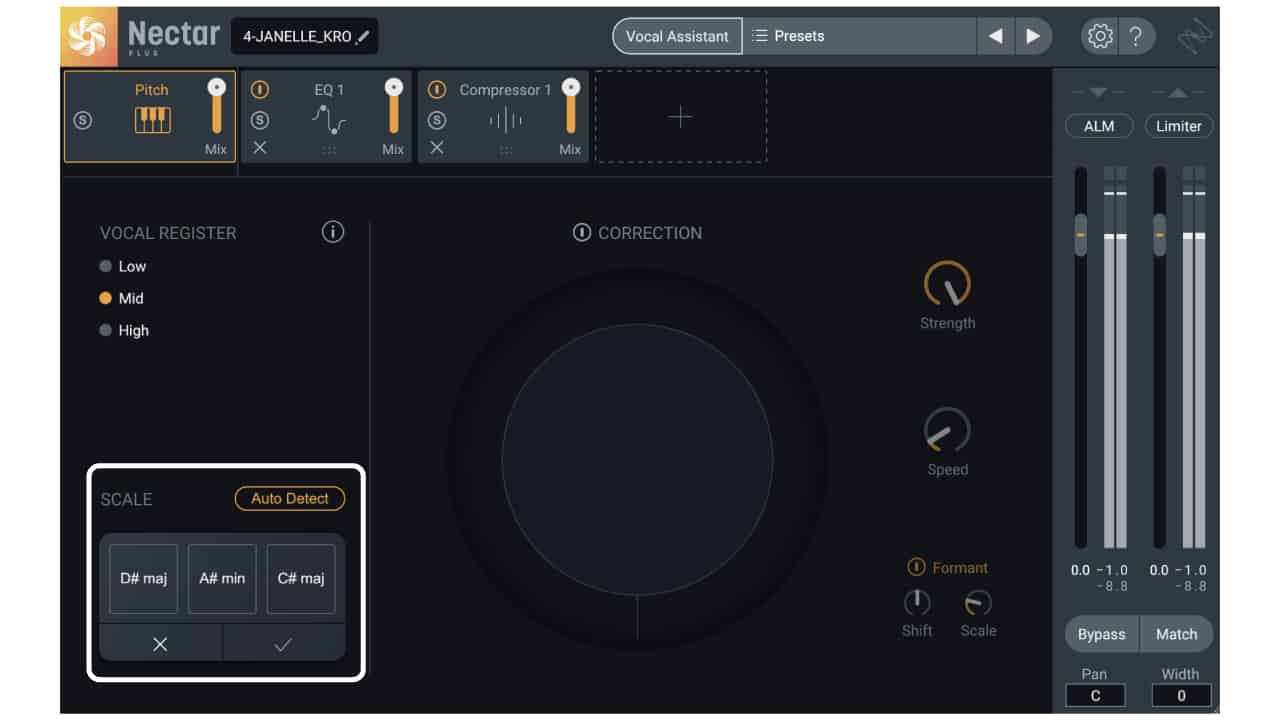Advance to the next preset with the arrow
The height and width of the screenshot is (720, 1280).
[x=1033, y=35]
